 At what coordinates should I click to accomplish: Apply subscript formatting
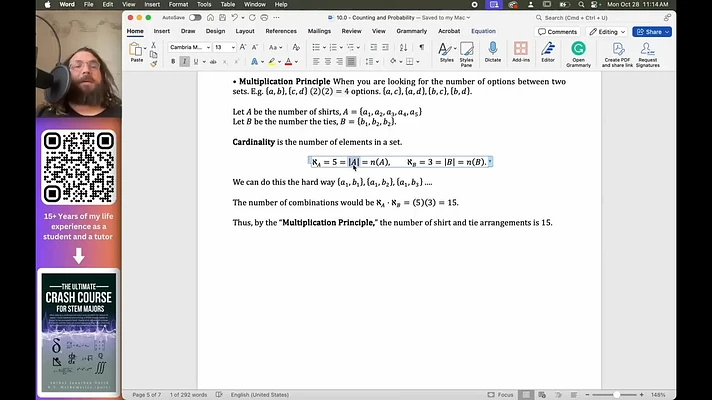tap(225, 62)
